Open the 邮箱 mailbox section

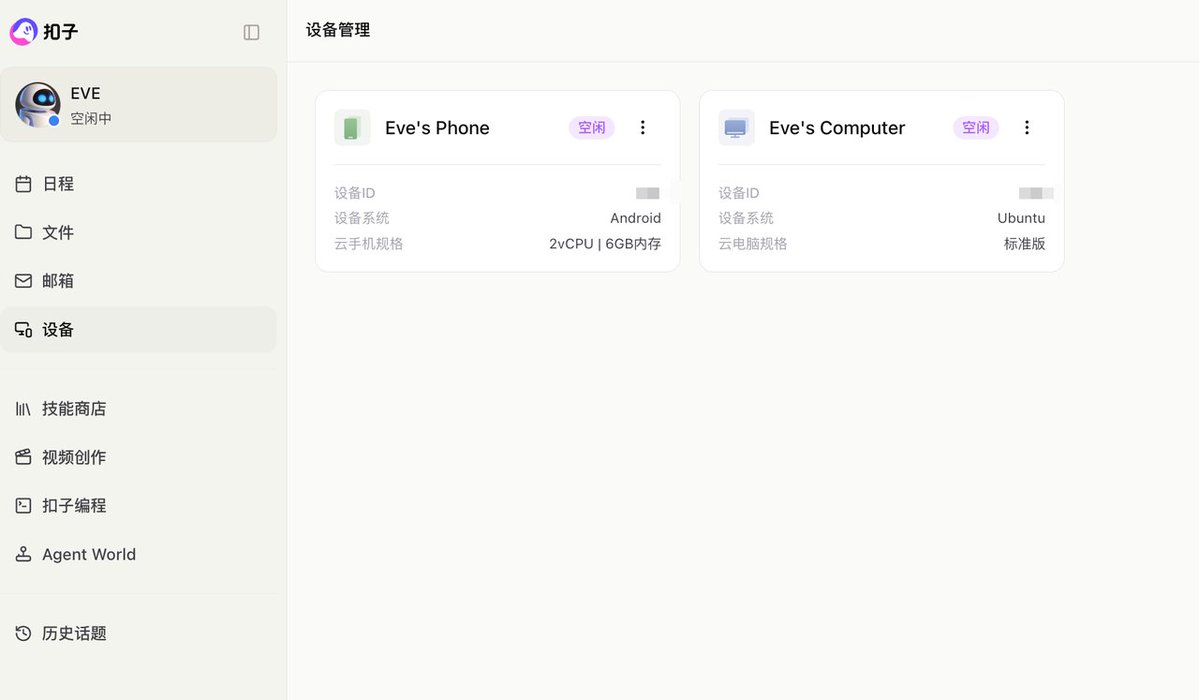(x=57, y=280)
